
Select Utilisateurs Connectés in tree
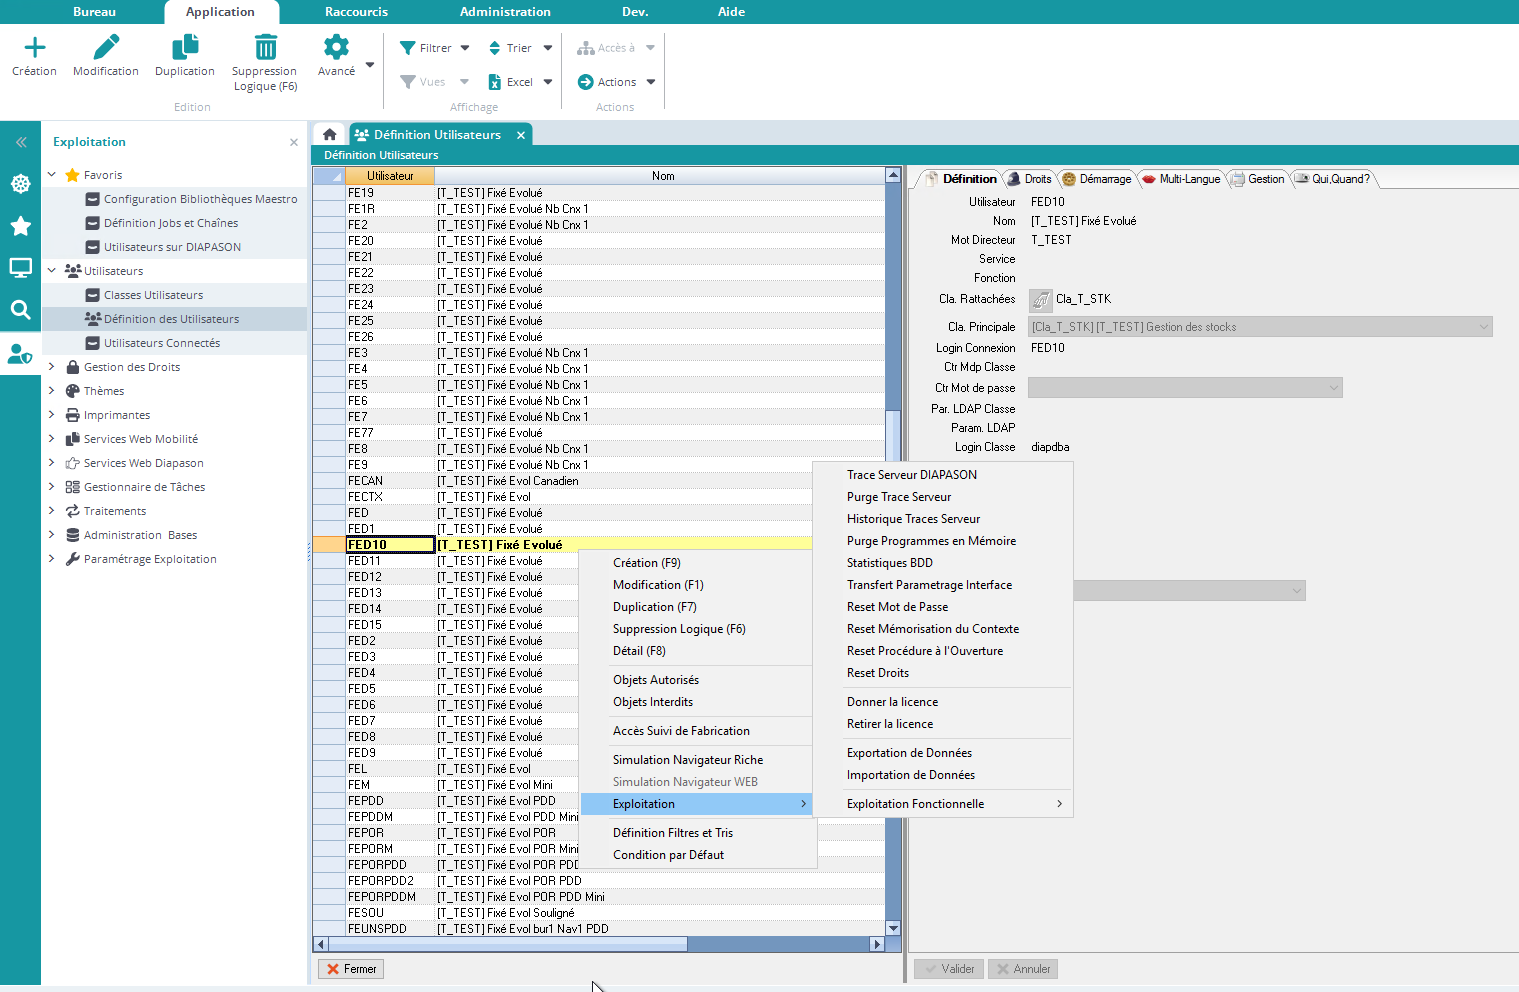point(161,343)
